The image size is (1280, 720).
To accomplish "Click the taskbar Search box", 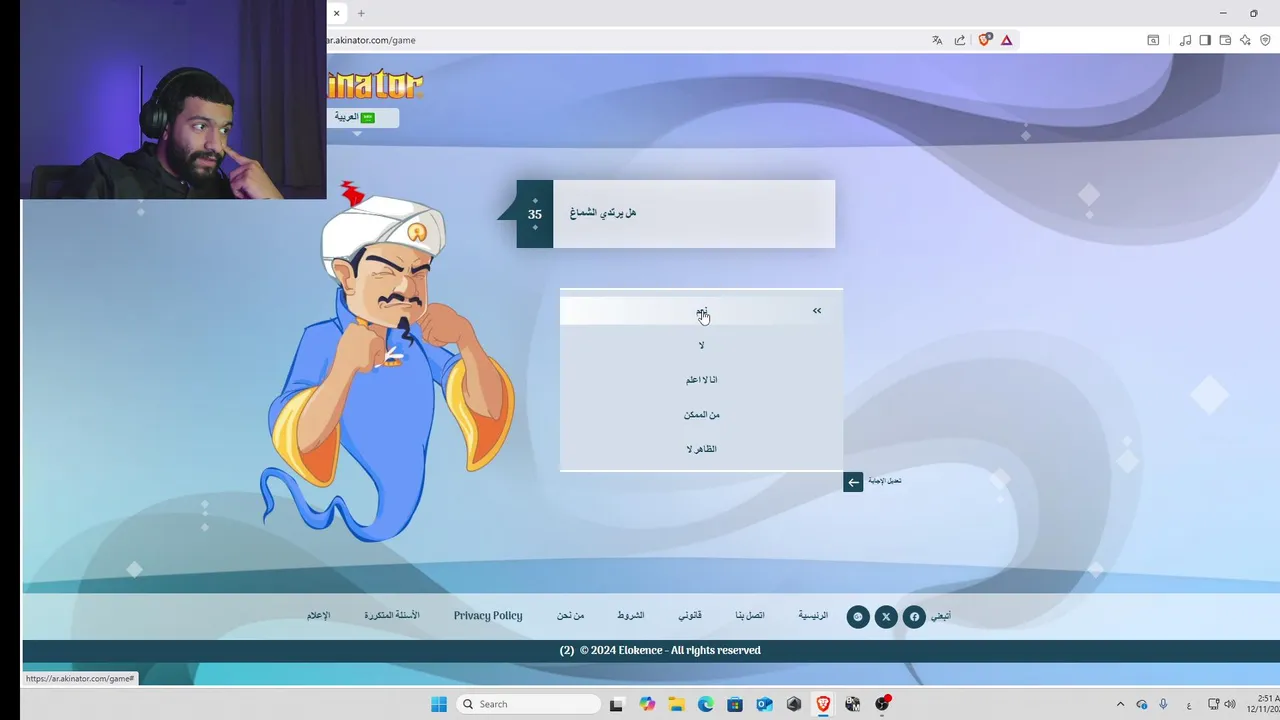I will 529,704.
